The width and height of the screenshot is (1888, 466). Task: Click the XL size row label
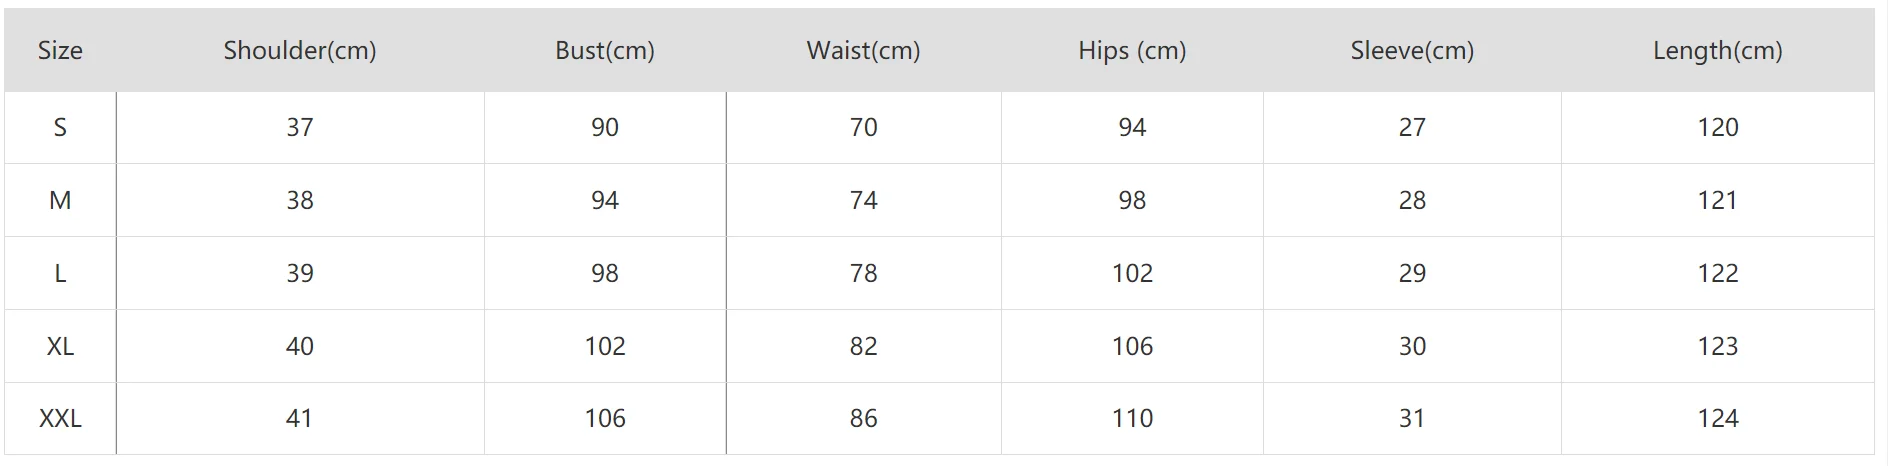pos(60,346)
